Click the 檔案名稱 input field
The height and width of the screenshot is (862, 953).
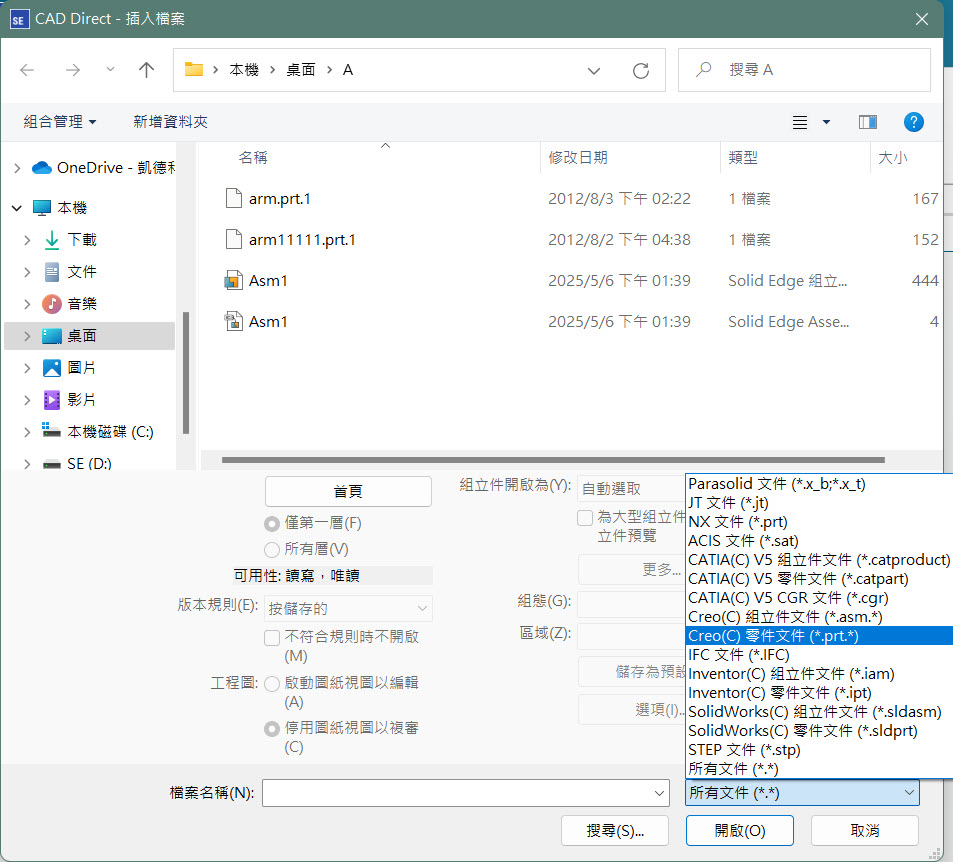pos(466,793)
